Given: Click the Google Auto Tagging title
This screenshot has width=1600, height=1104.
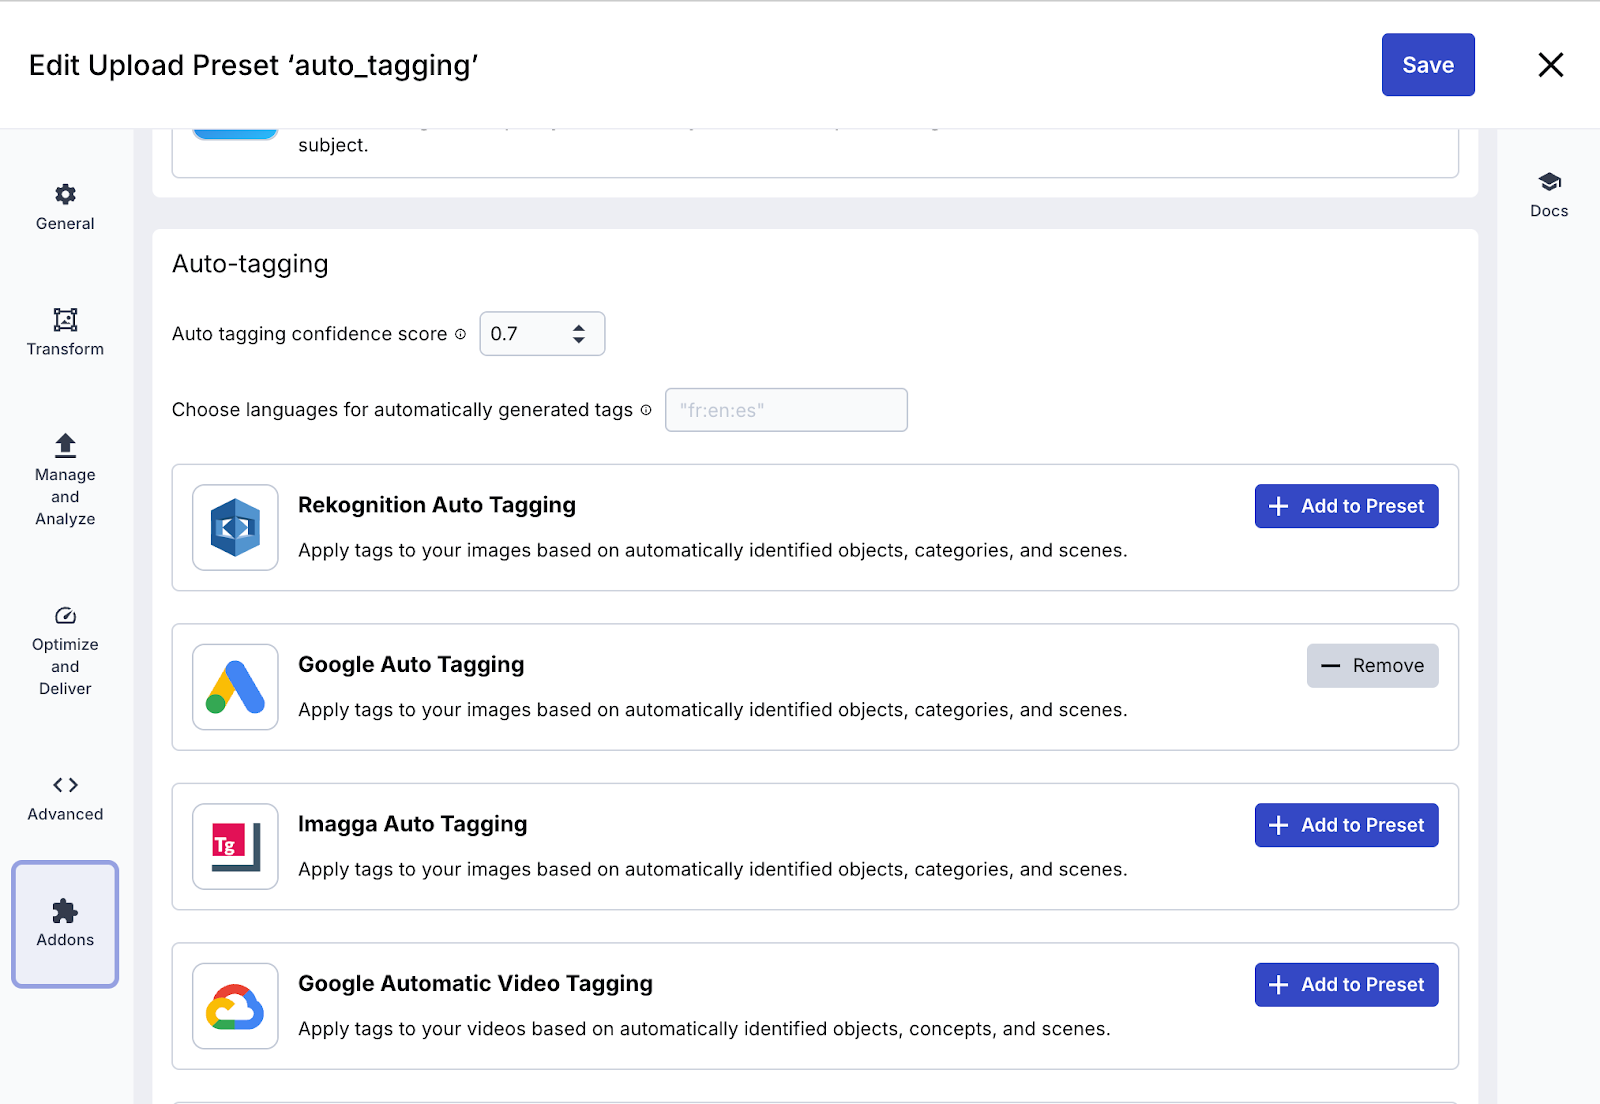Looking at the screenshot, I should pyautogui.click(x=411, y=665).
